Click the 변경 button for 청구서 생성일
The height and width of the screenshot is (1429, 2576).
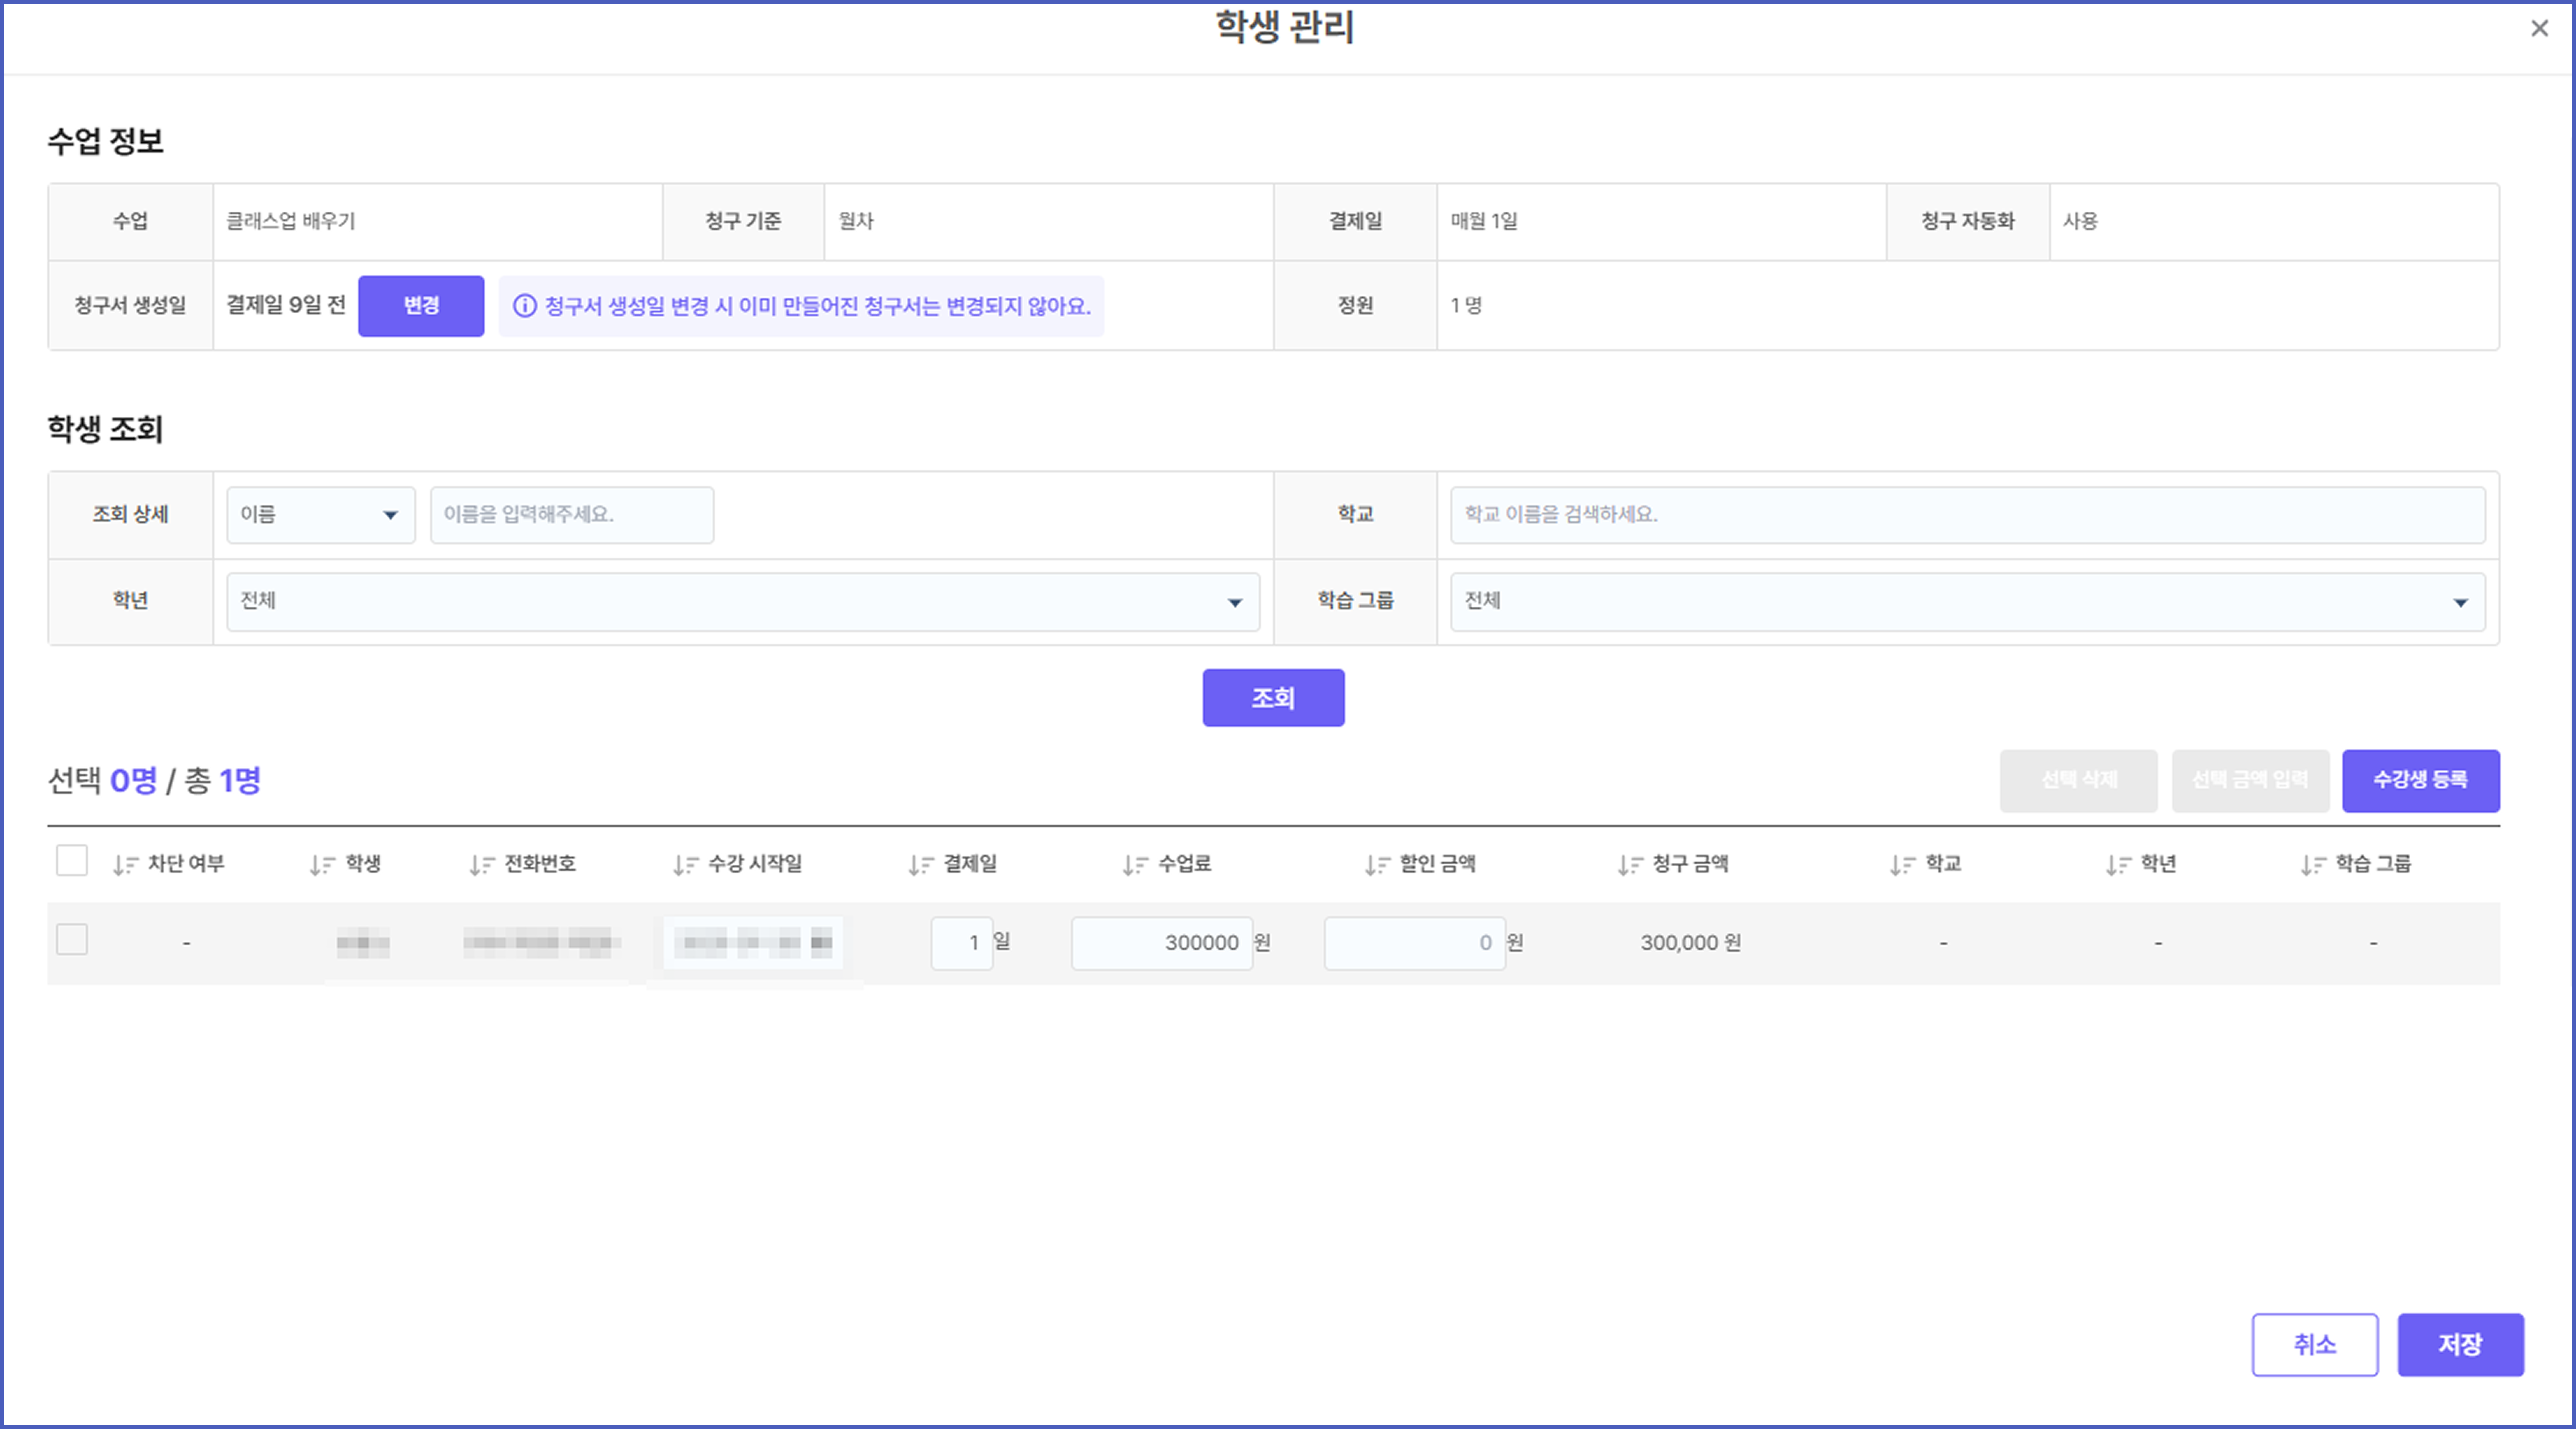tap(421, 306)
